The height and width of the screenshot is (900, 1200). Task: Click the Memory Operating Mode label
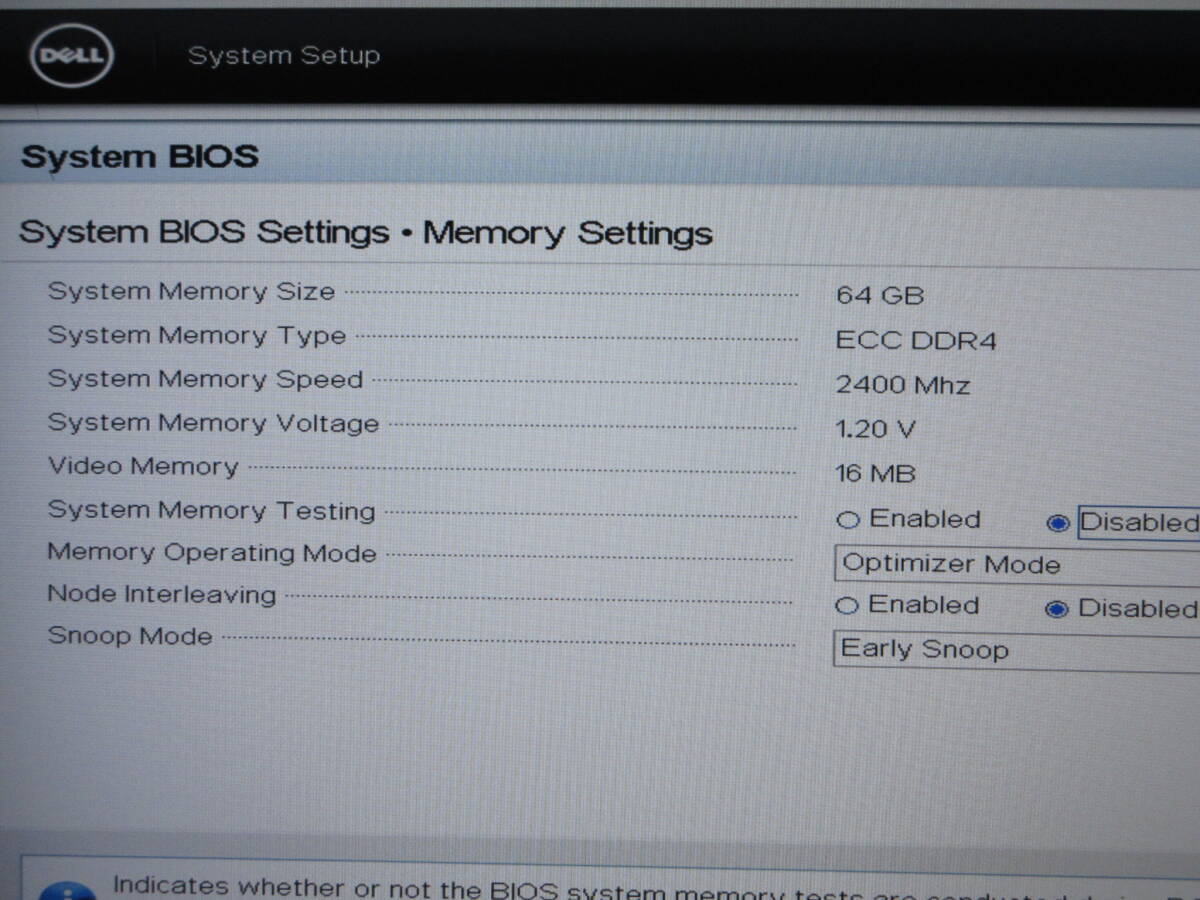coord(211,553)
